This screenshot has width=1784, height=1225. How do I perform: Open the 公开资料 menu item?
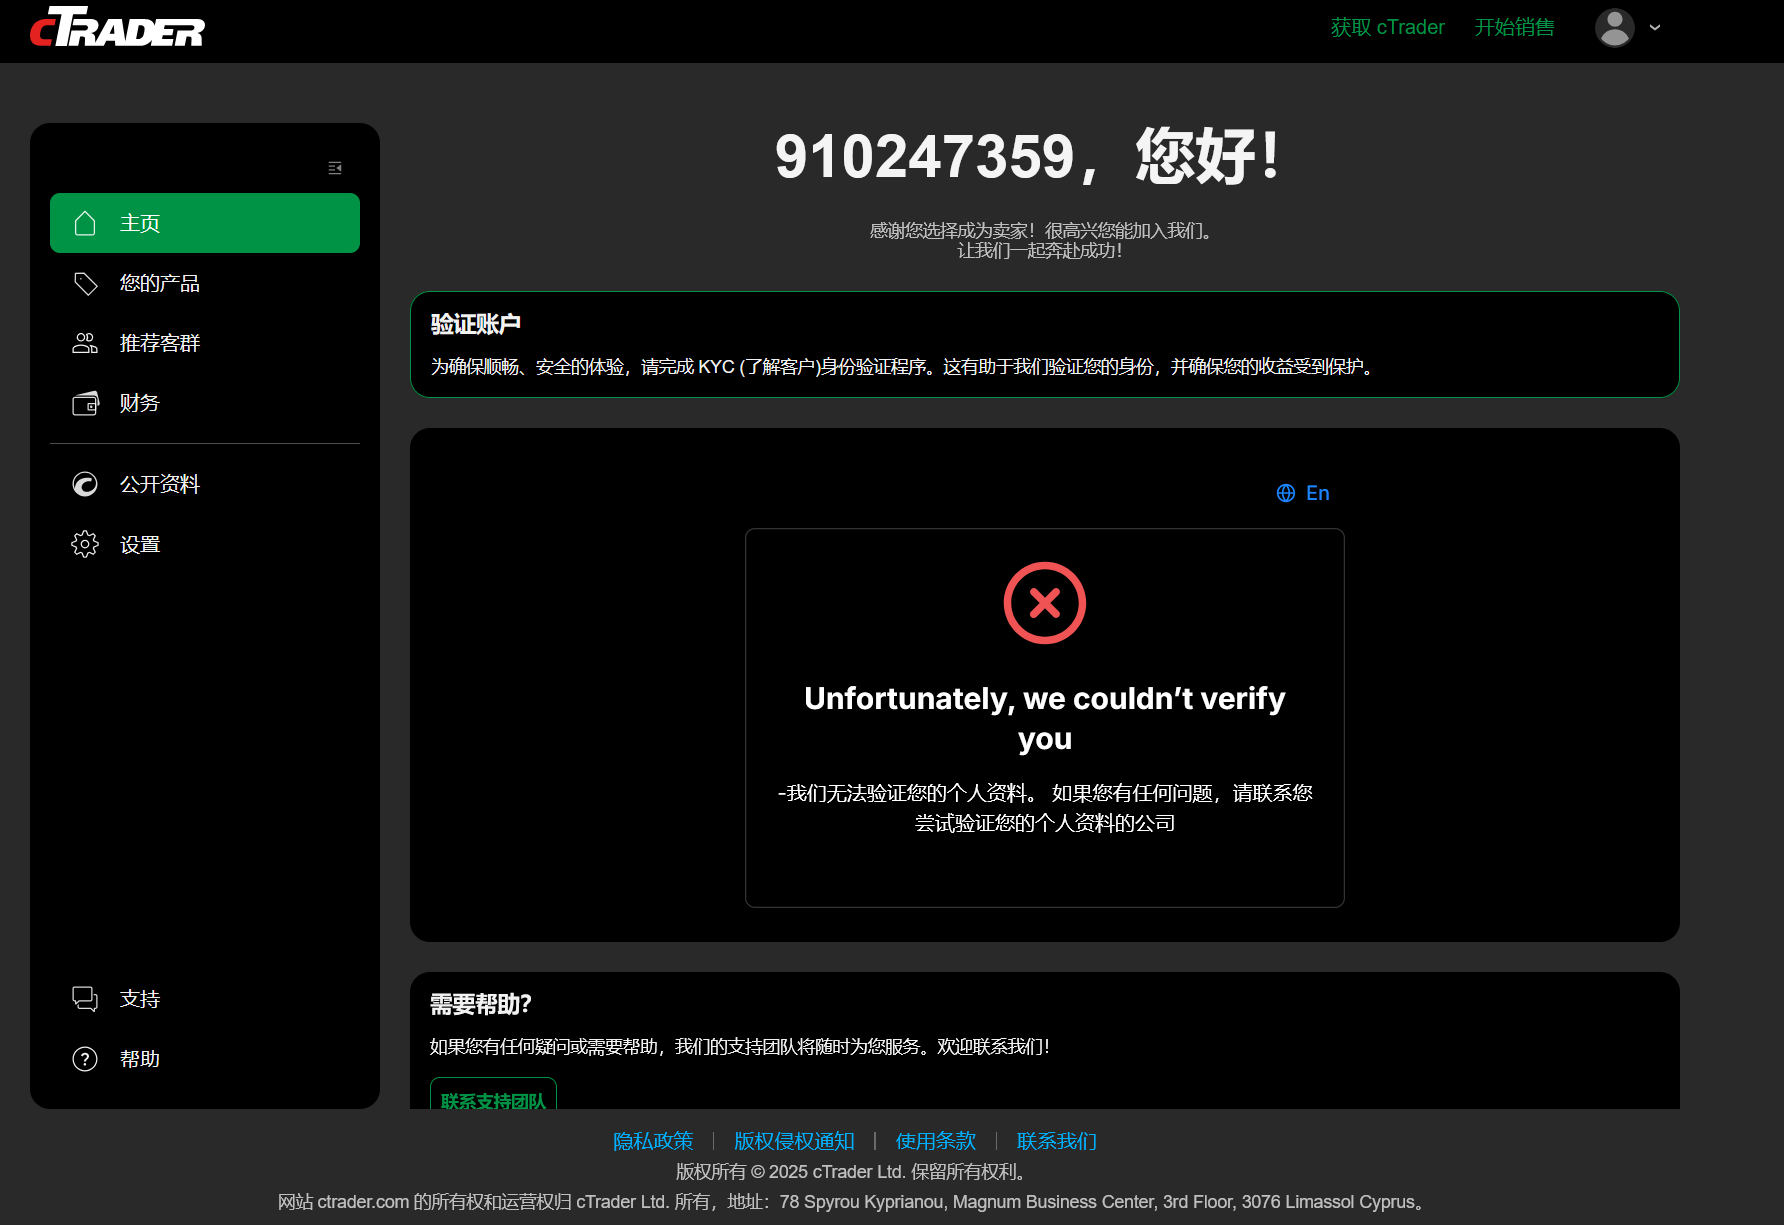(x=205, y=484)
